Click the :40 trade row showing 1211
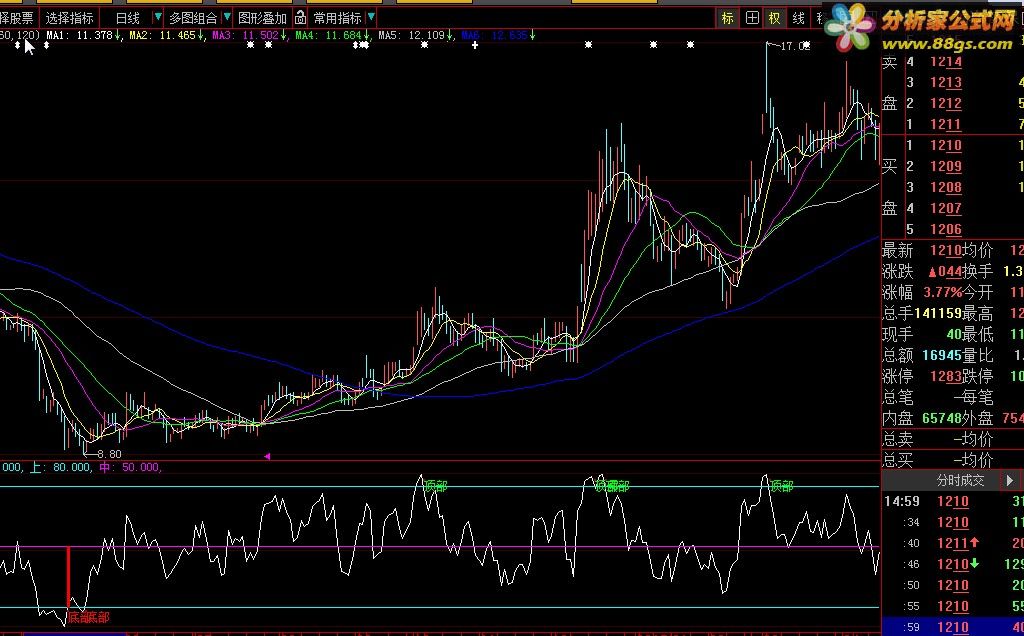Viewport: 1024px width, 636px height. point(953,543)
